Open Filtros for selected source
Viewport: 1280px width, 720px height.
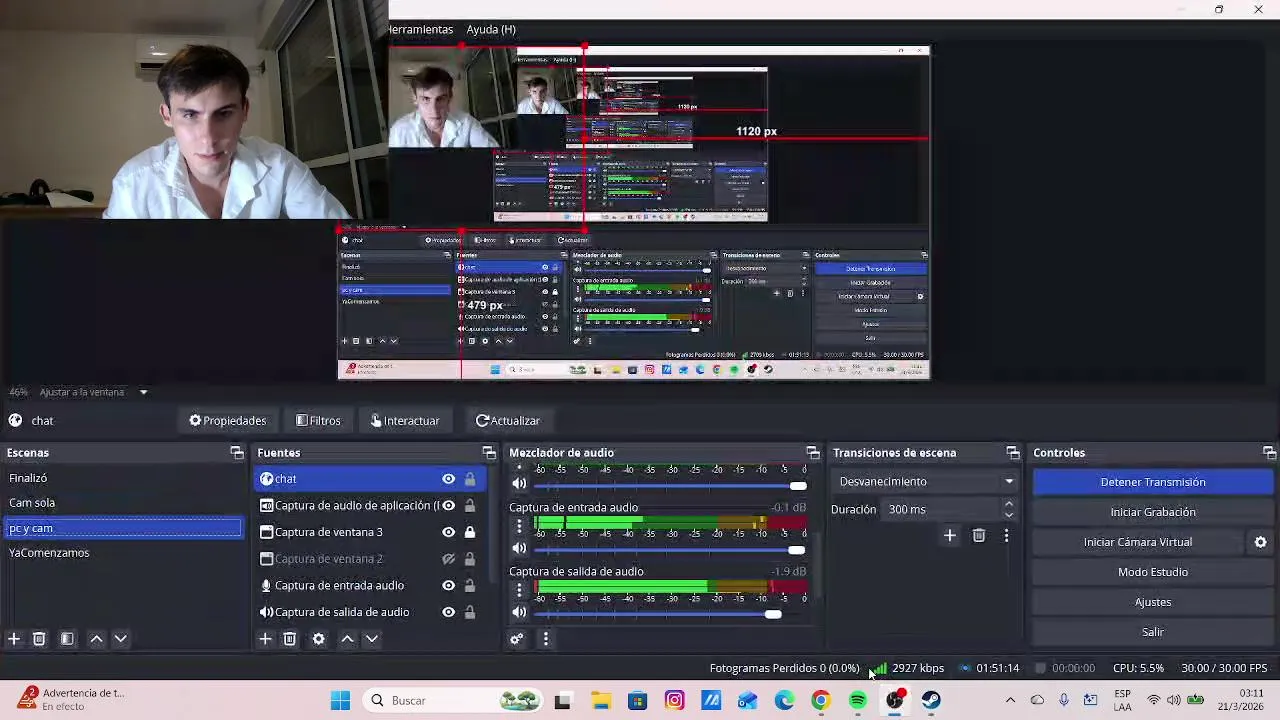pyautogui.click(x=318, y=421)
